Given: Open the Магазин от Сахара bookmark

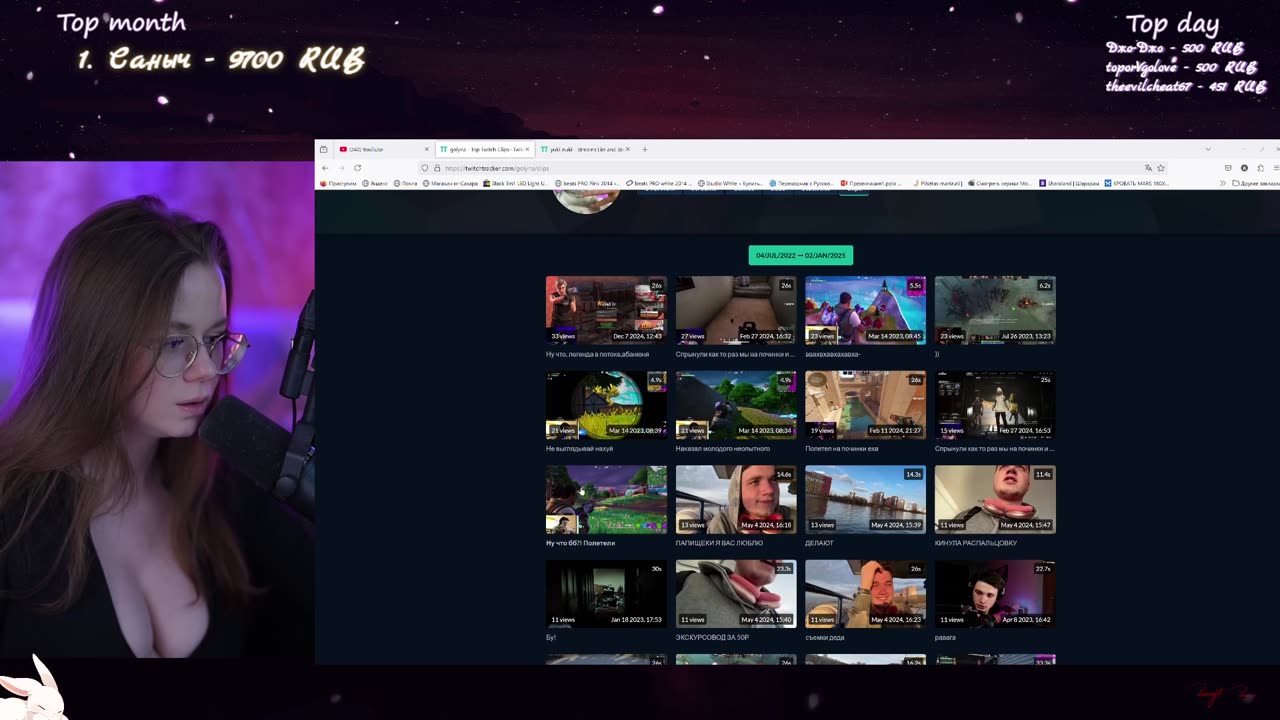Looking at the screenshot, I should pos(451,183).
